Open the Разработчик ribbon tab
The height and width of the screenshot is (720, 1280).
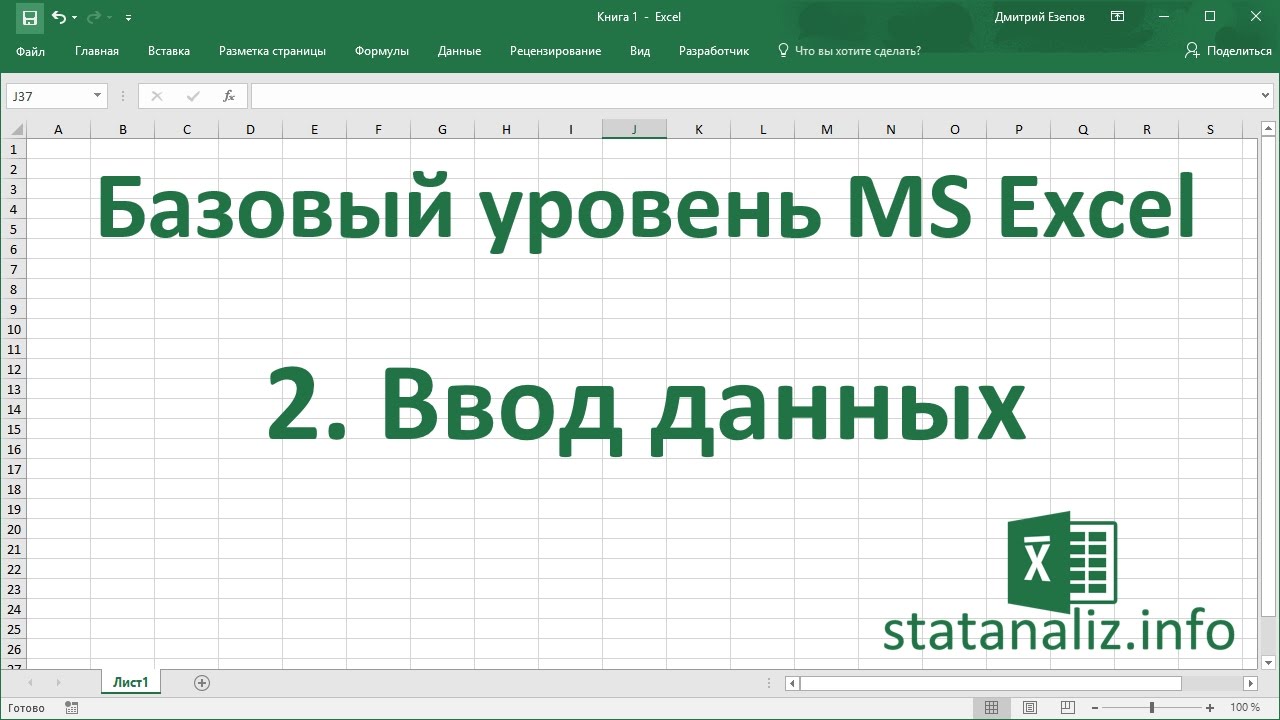pos(714,51)
